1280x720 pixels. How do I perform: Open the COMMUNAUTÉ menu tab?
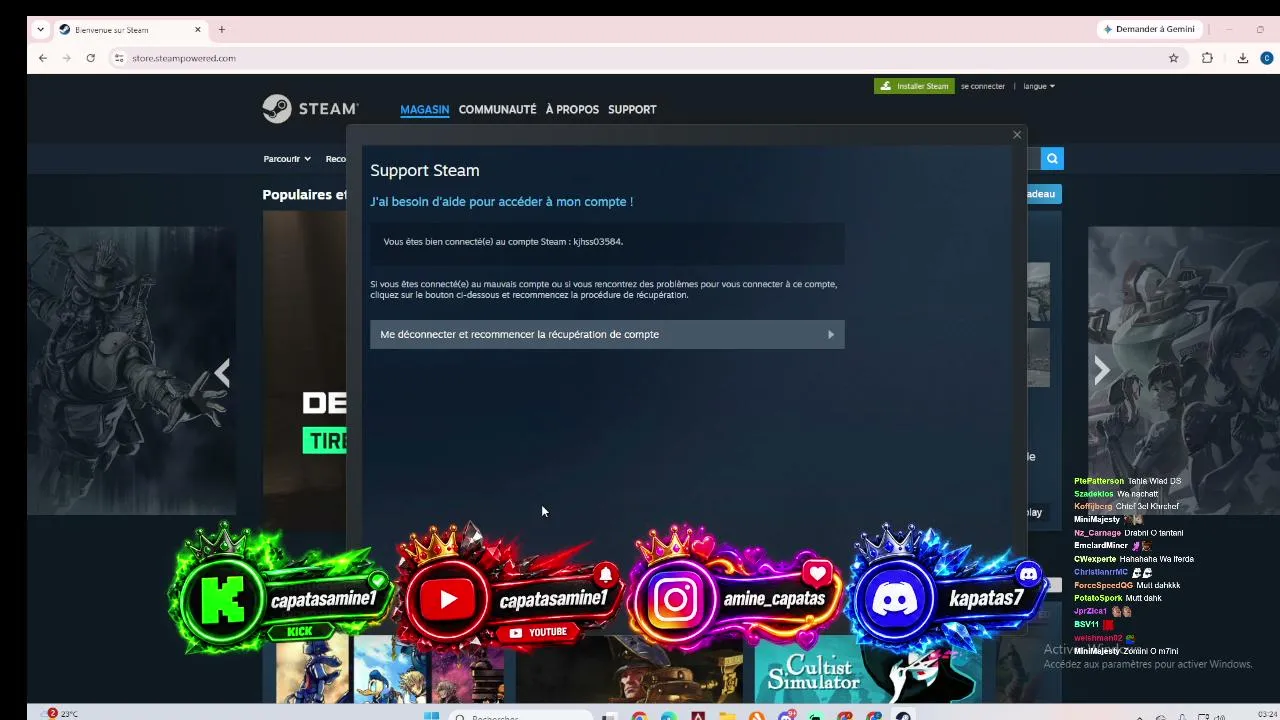[497, 110]
